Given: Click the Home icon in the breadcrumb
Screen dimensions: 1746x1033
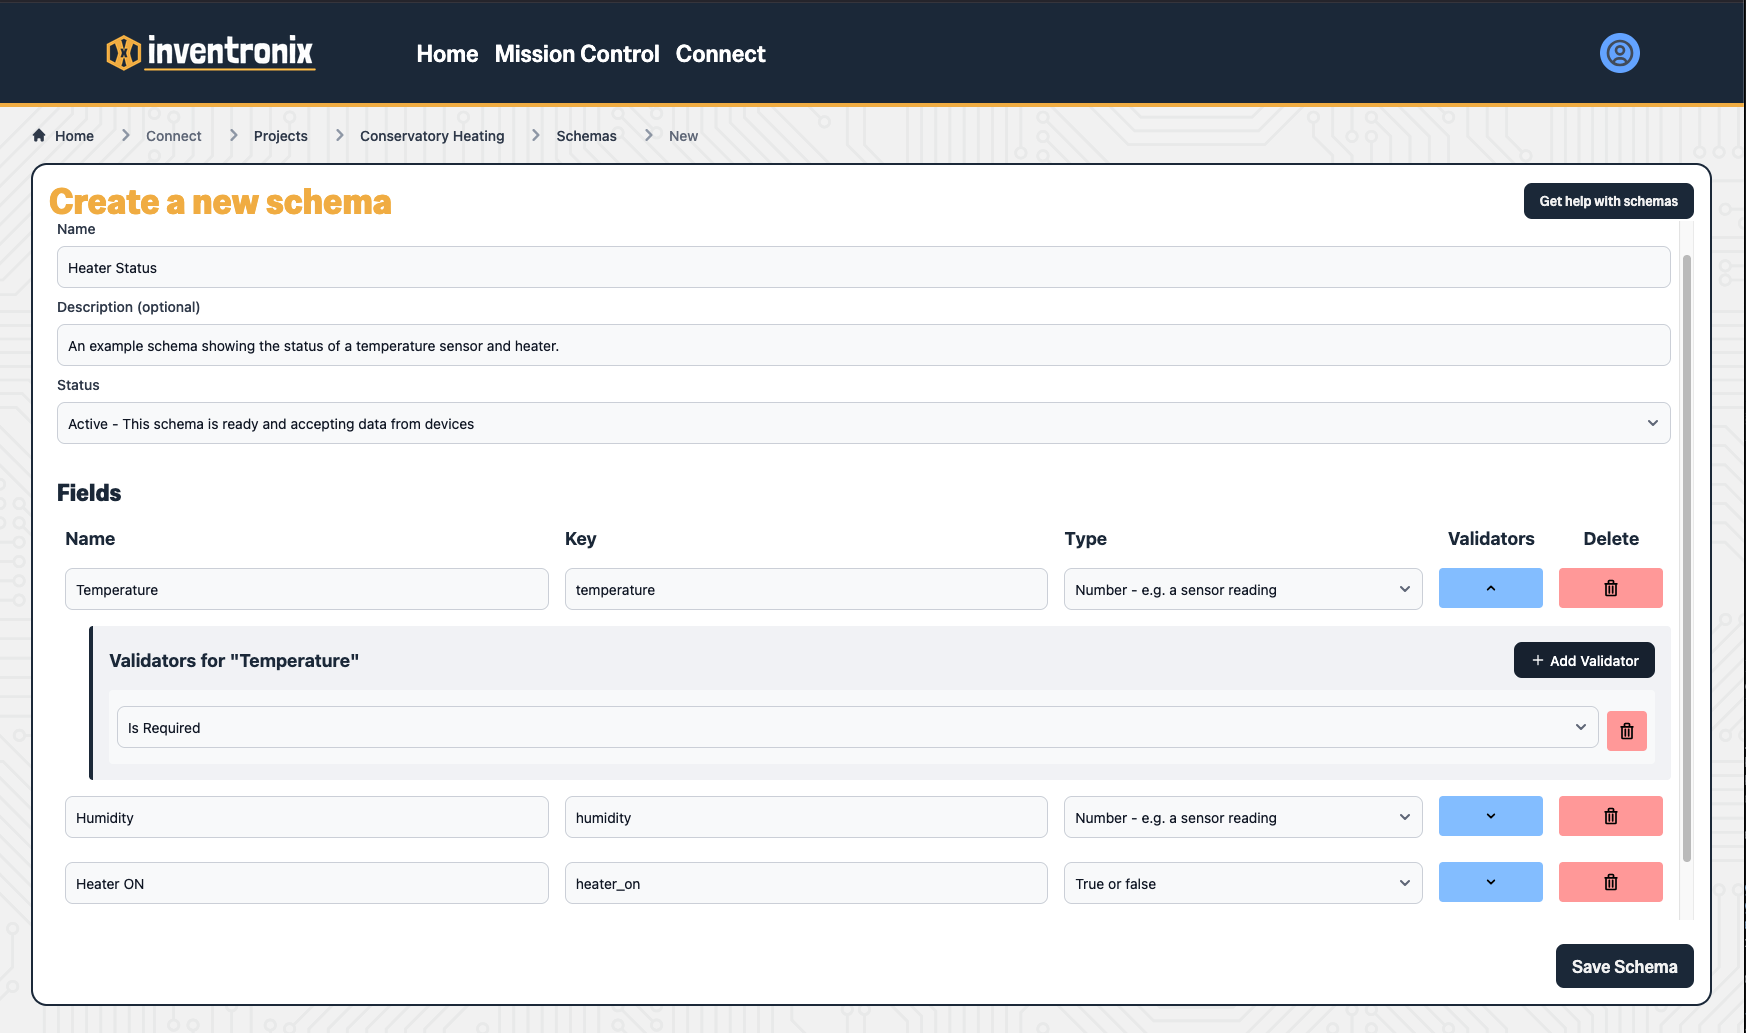Looking at the screenshot, I should tap(39, 136).
